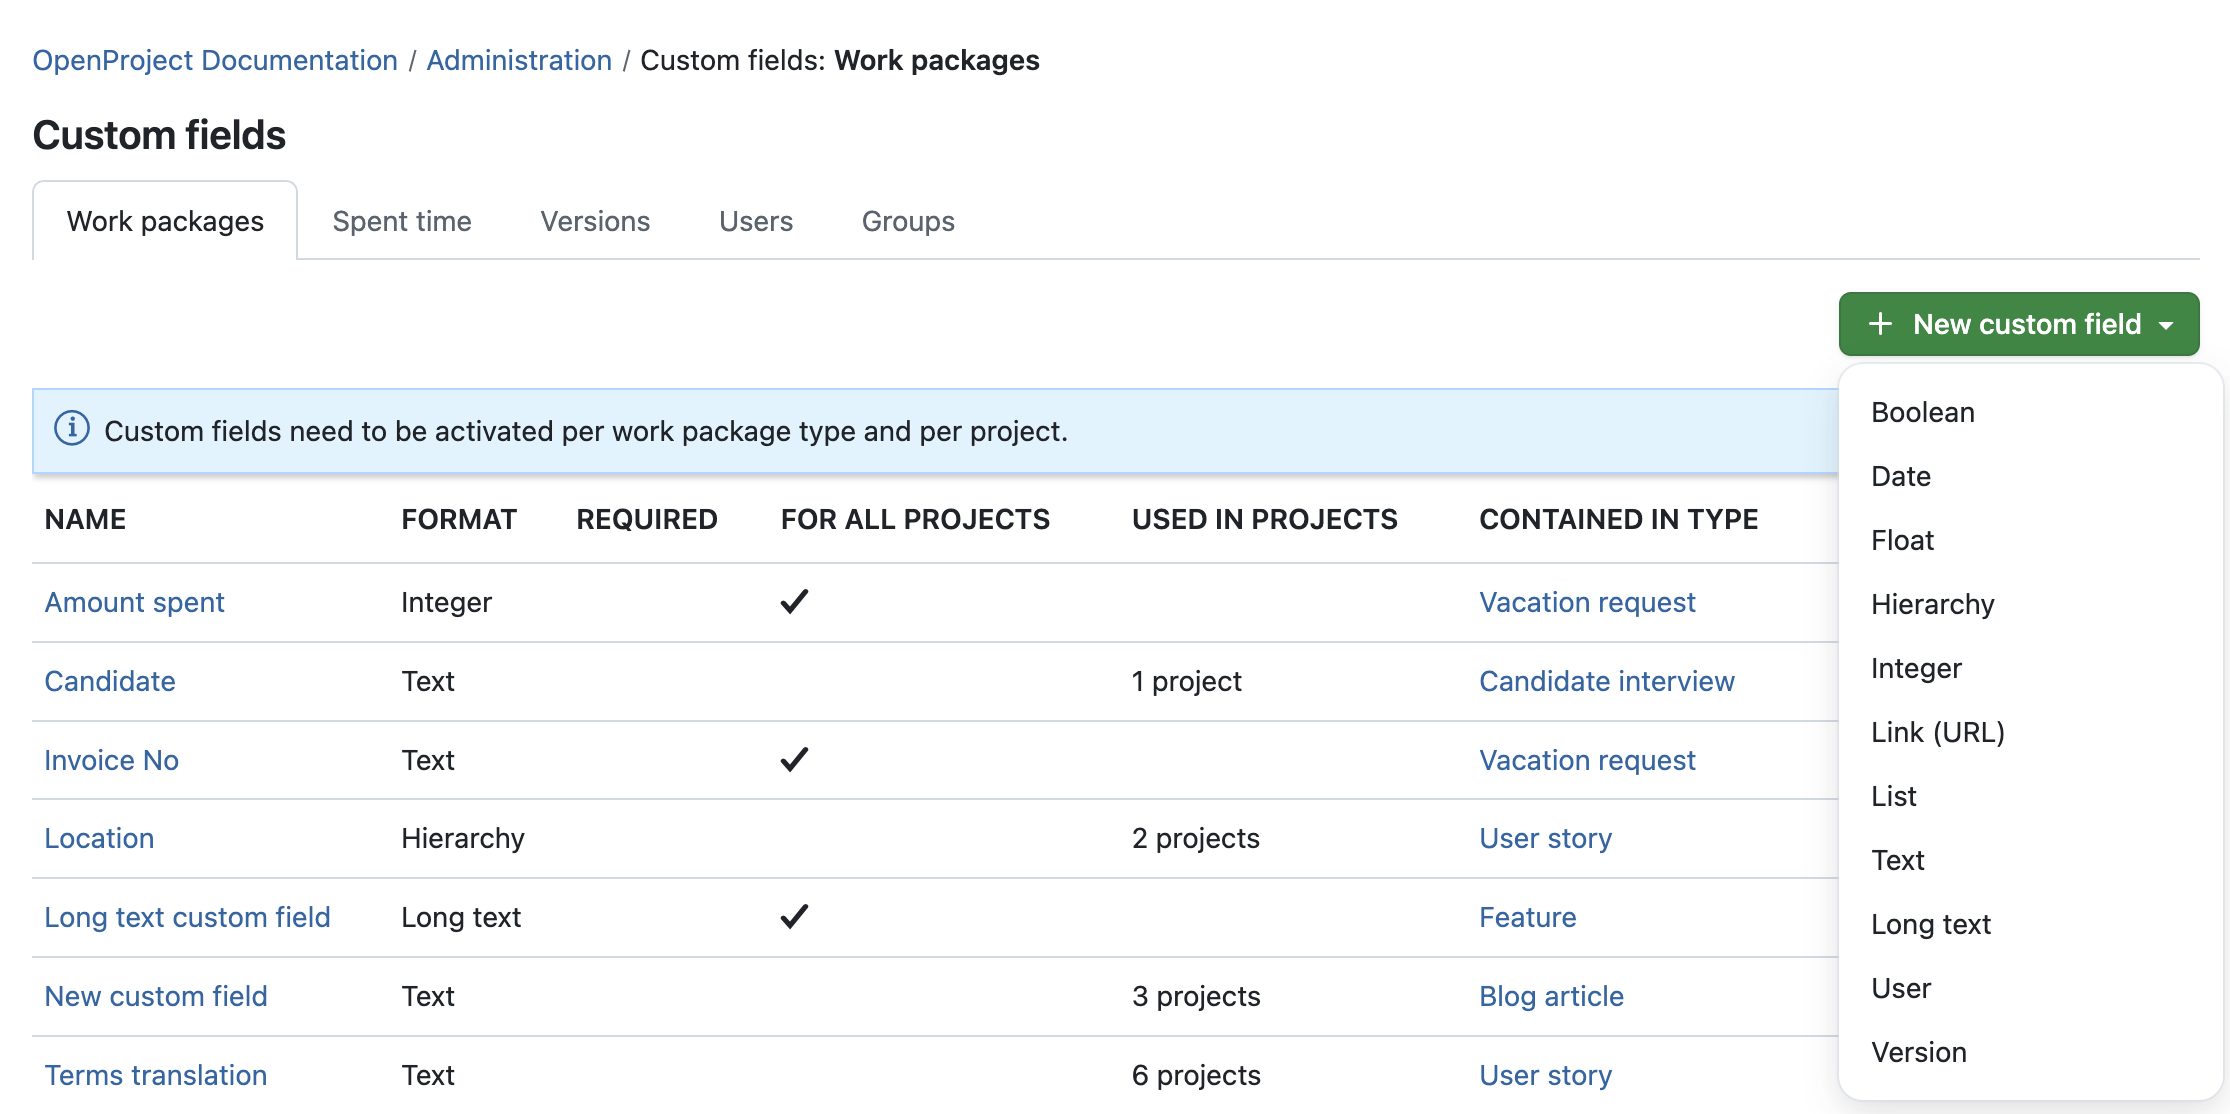
Task: Open the Candidate custom field
Action: (109, 681)
